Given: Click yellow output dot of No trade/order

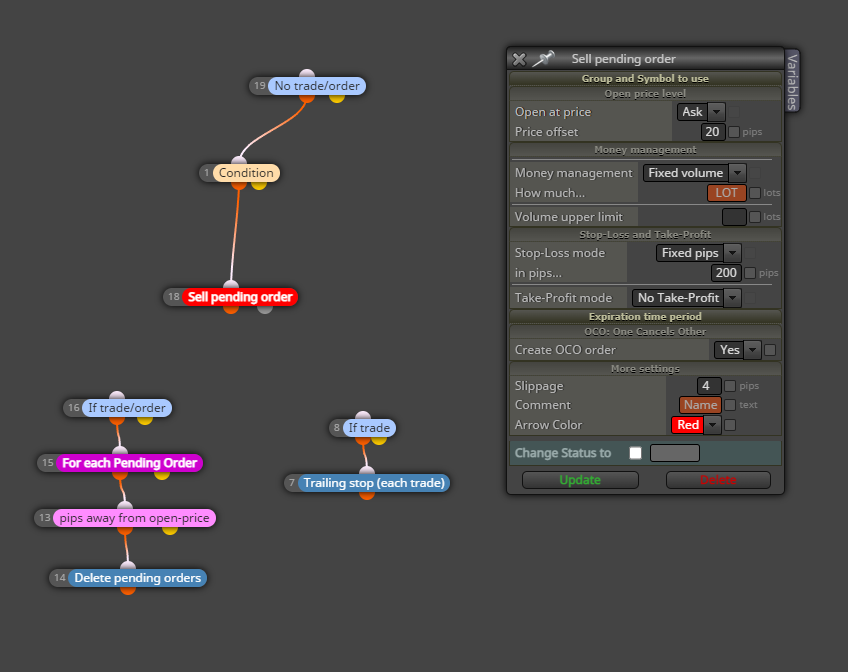Looking at the screenshot, I should pos(337,98).
